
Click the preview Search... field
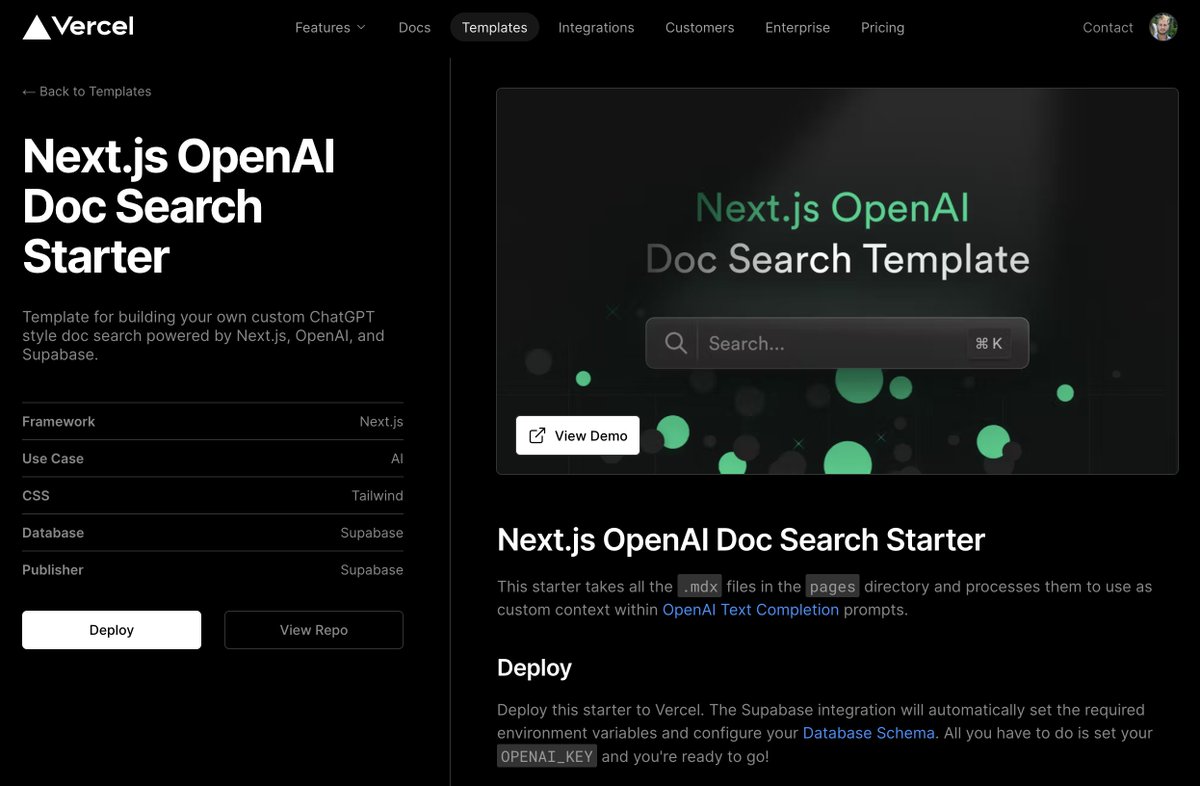point(836,343)
